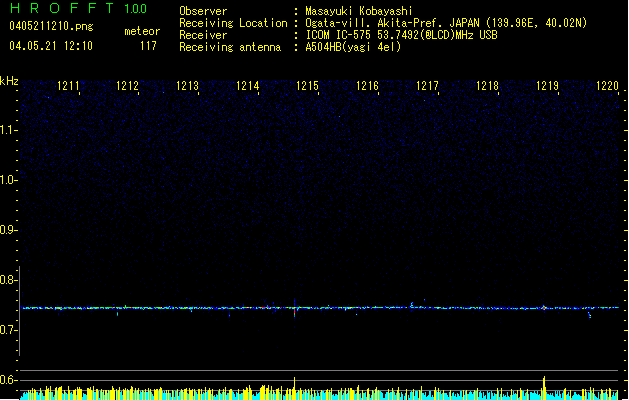Screen dimensions: 629x400
Task: Click the 1216 time axis marker
Action: (367, 86)
